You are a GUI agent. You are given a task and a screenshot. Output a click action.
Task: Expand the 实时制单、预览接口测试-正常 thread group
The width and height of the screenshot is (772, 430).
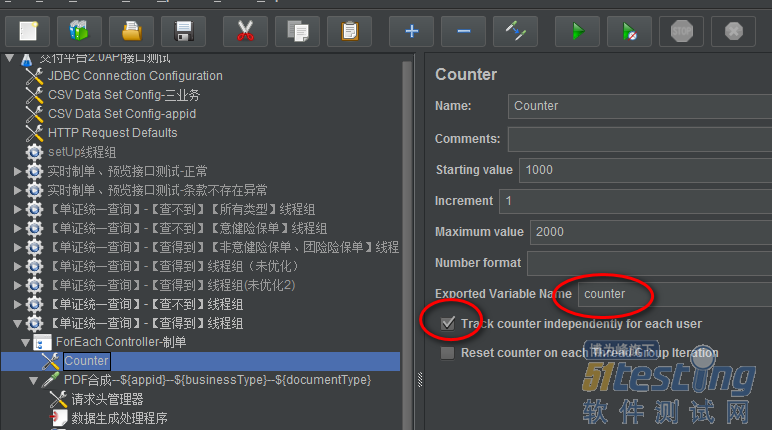[17, 171]
